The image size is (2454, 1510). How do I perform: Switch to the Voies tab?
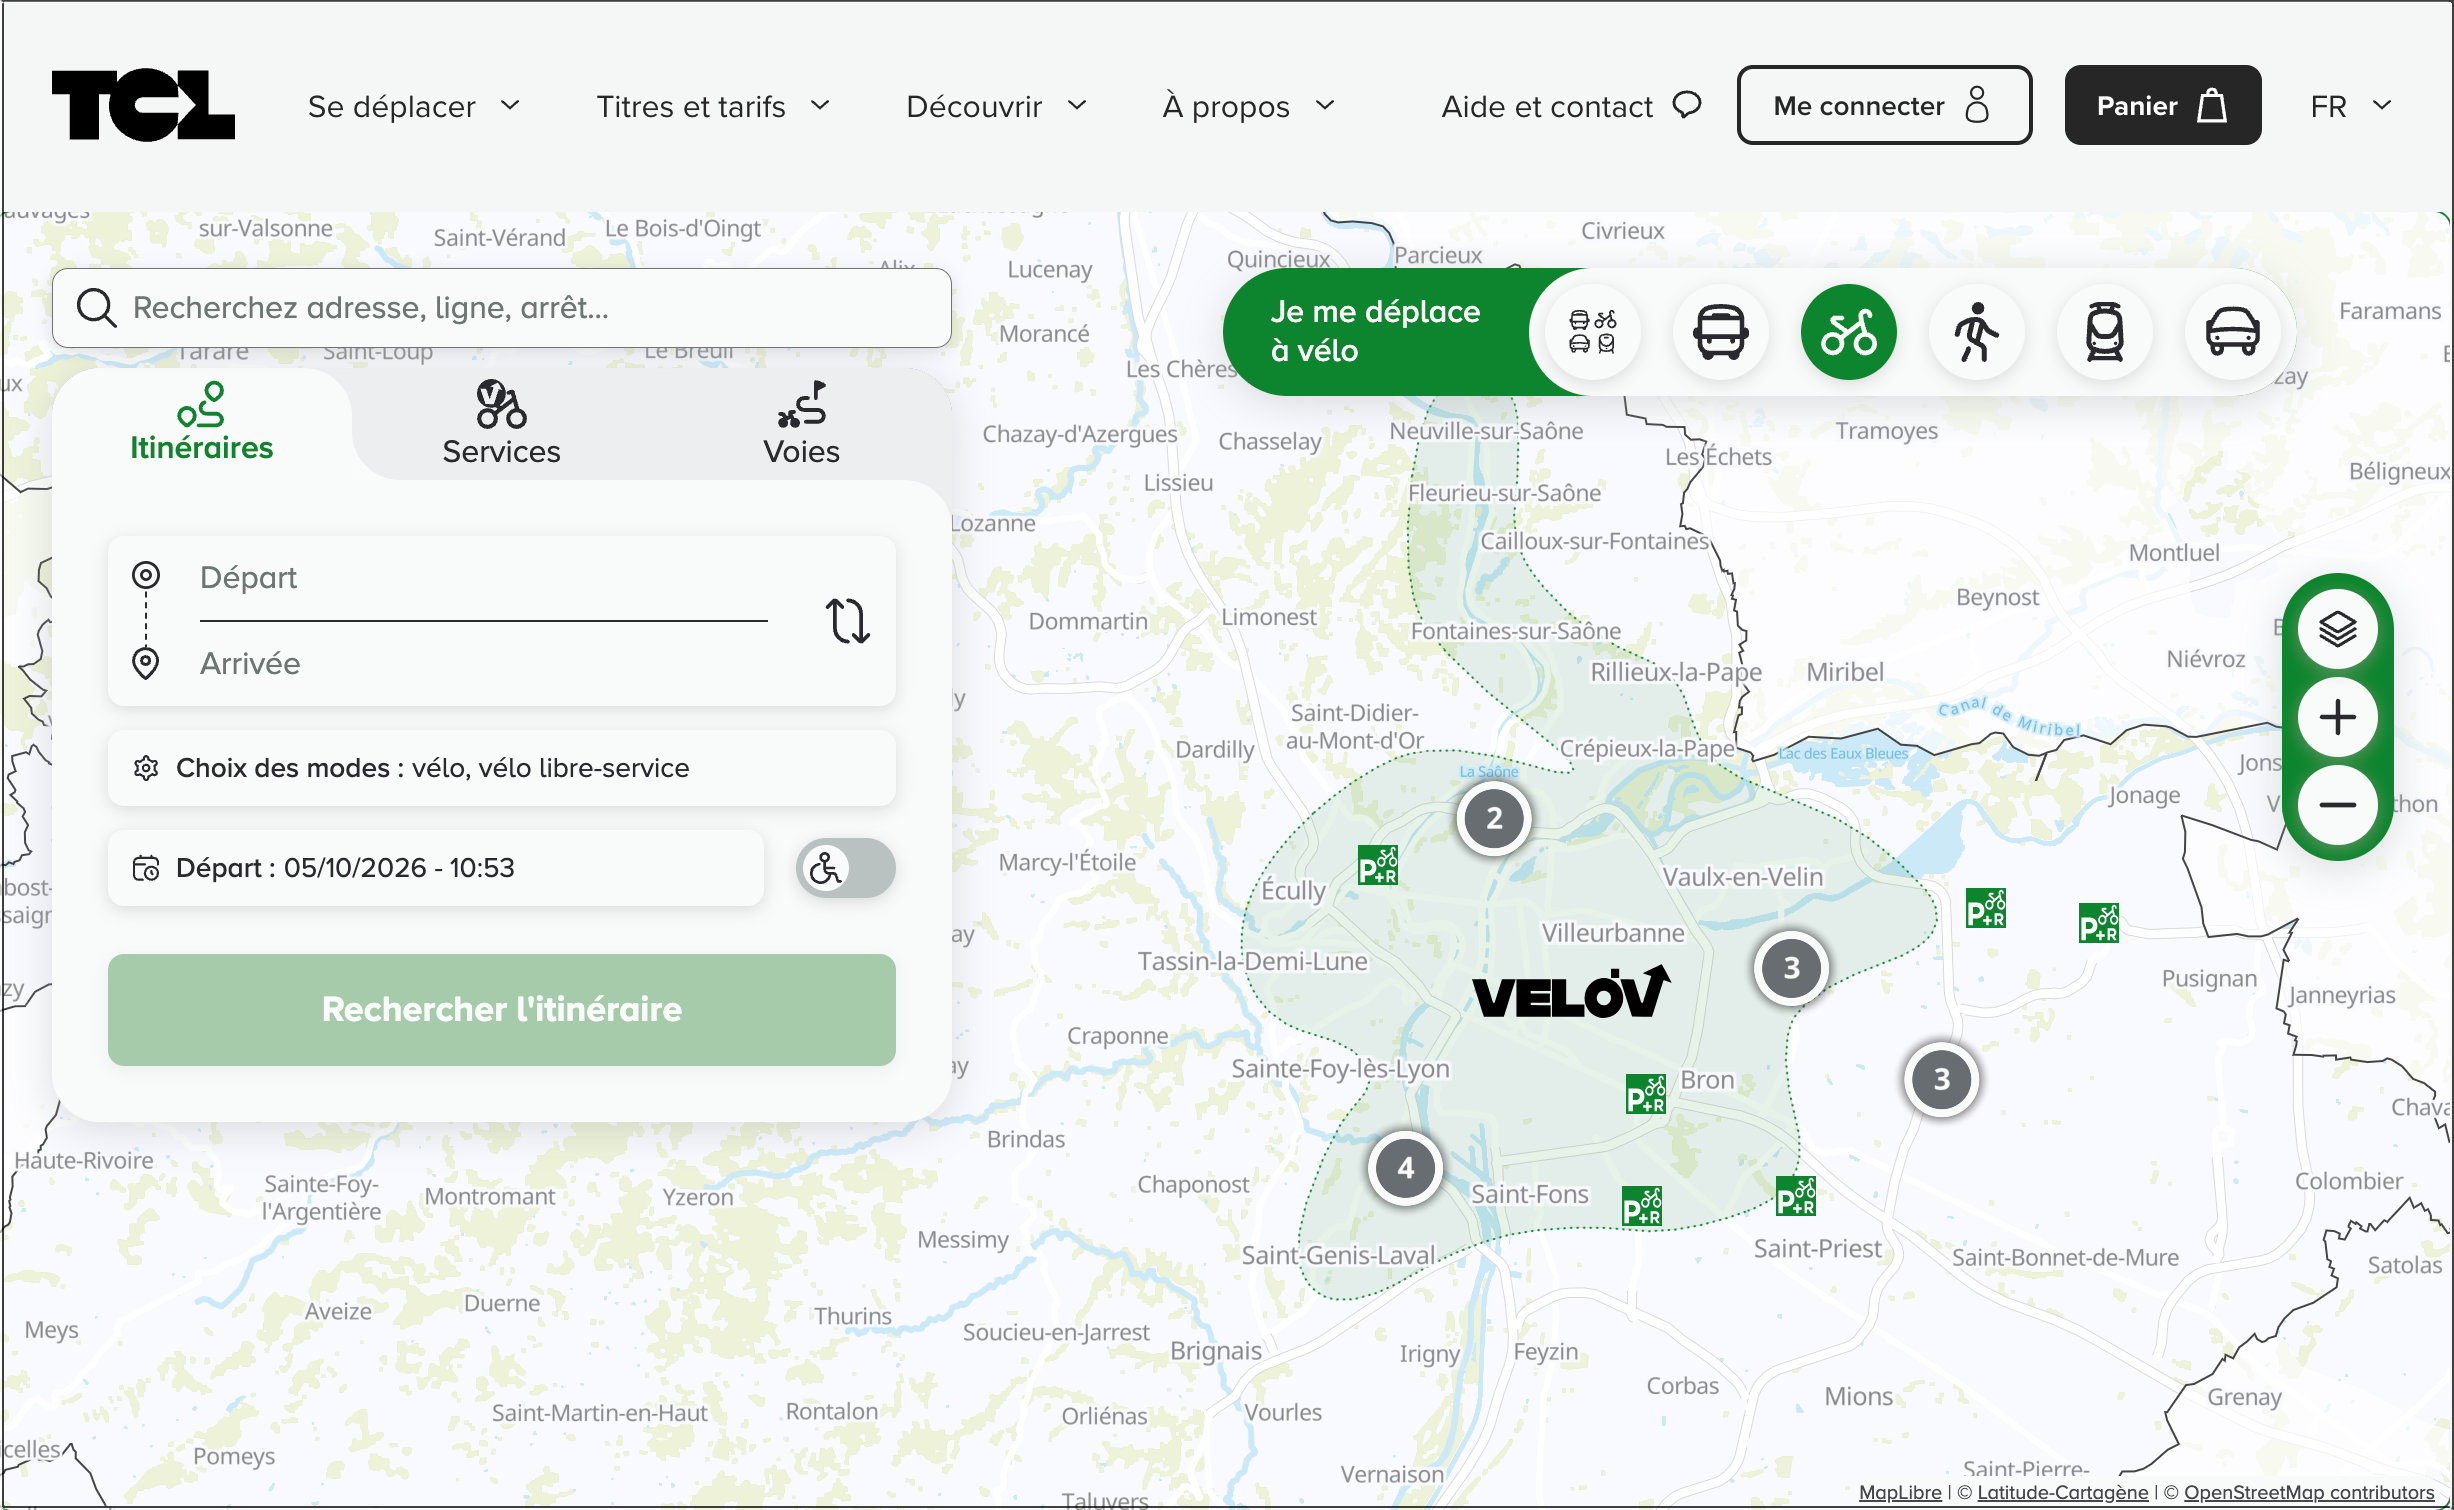pos(801,424)
